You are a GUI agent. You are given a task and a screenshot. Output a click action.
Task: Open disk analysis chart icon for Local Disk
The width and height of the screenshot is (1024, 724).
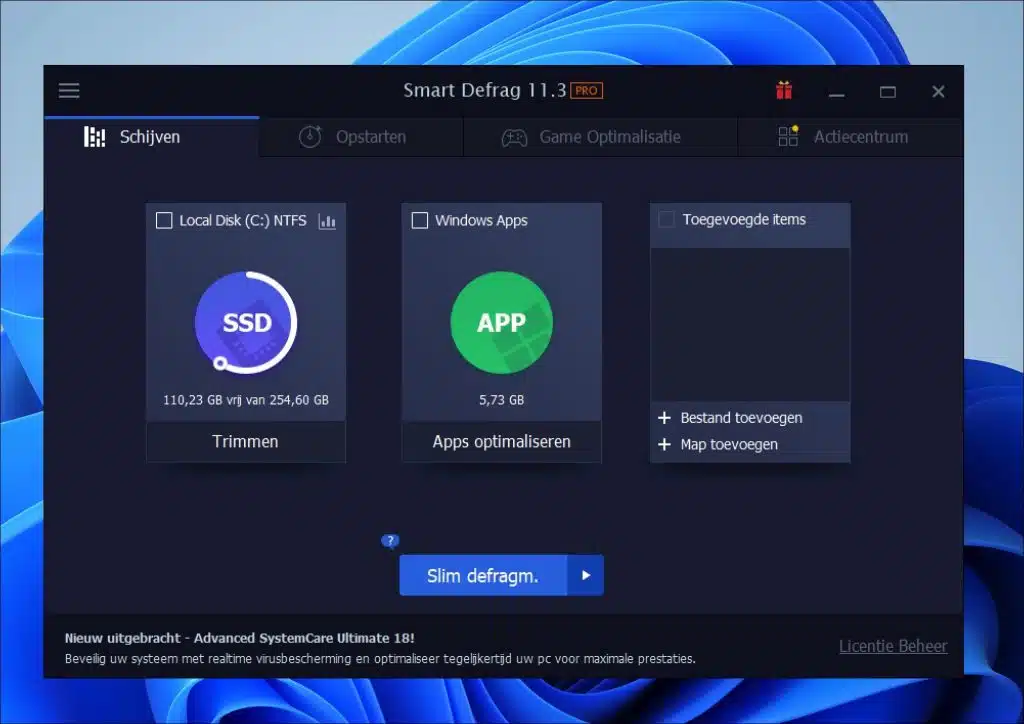pos(327,221)
